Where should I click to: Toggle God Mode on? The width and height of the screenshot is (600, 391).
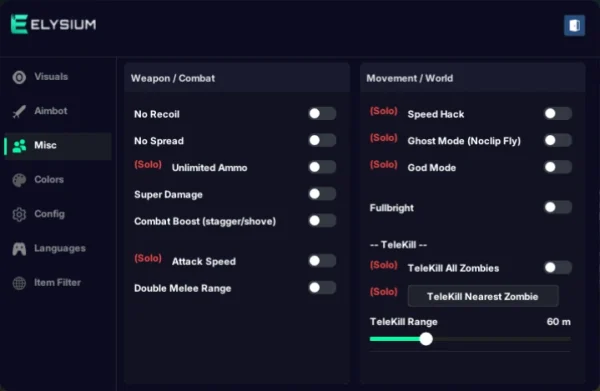coord(558,167)
